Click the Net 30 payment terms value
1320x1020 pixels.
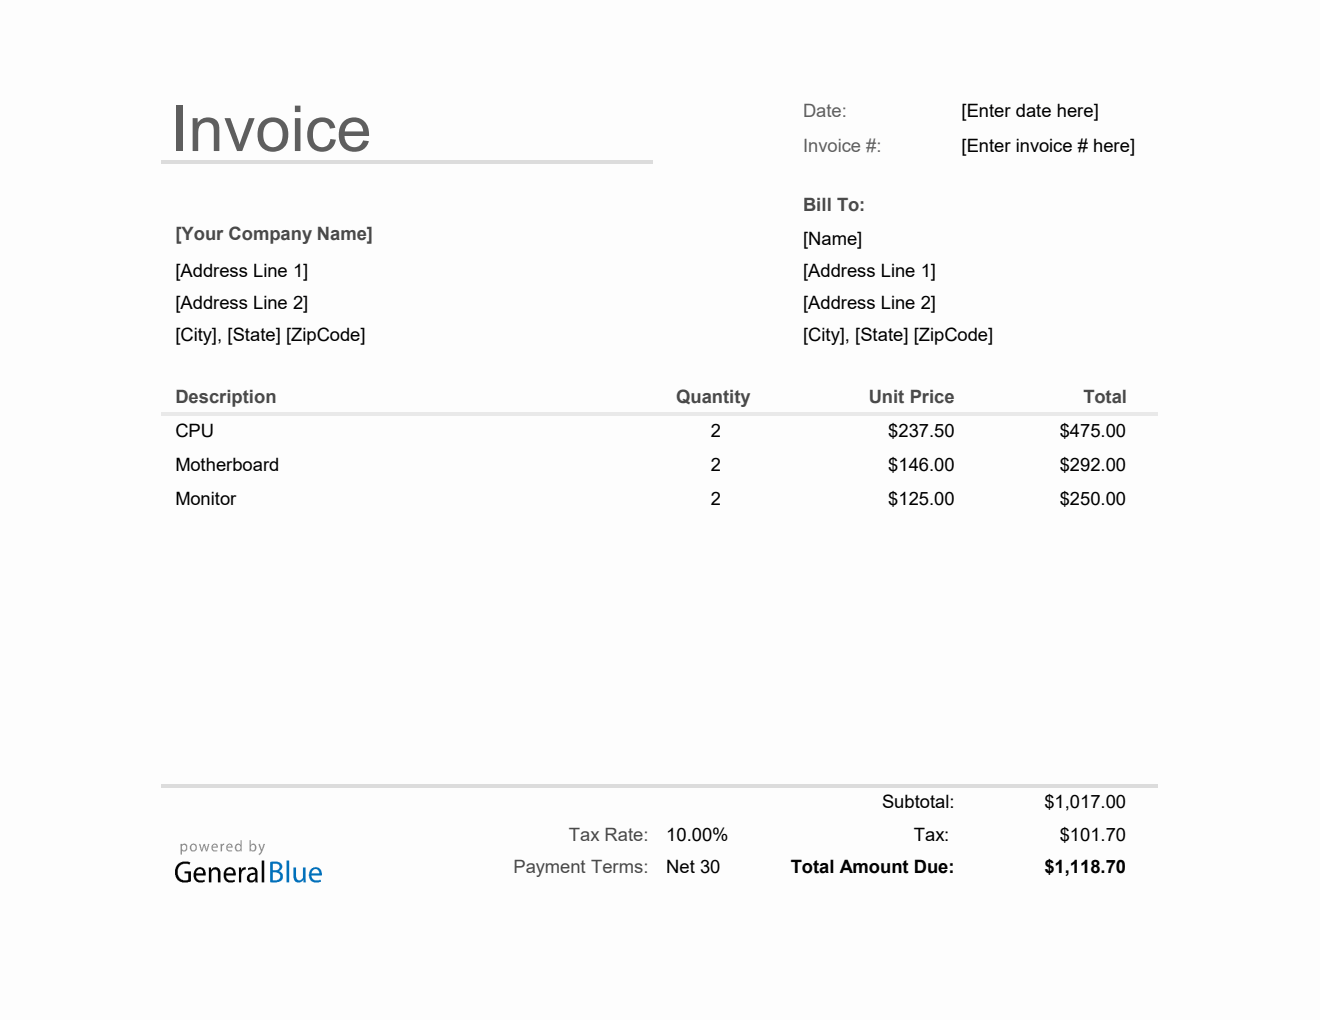[x=693, y=866]
